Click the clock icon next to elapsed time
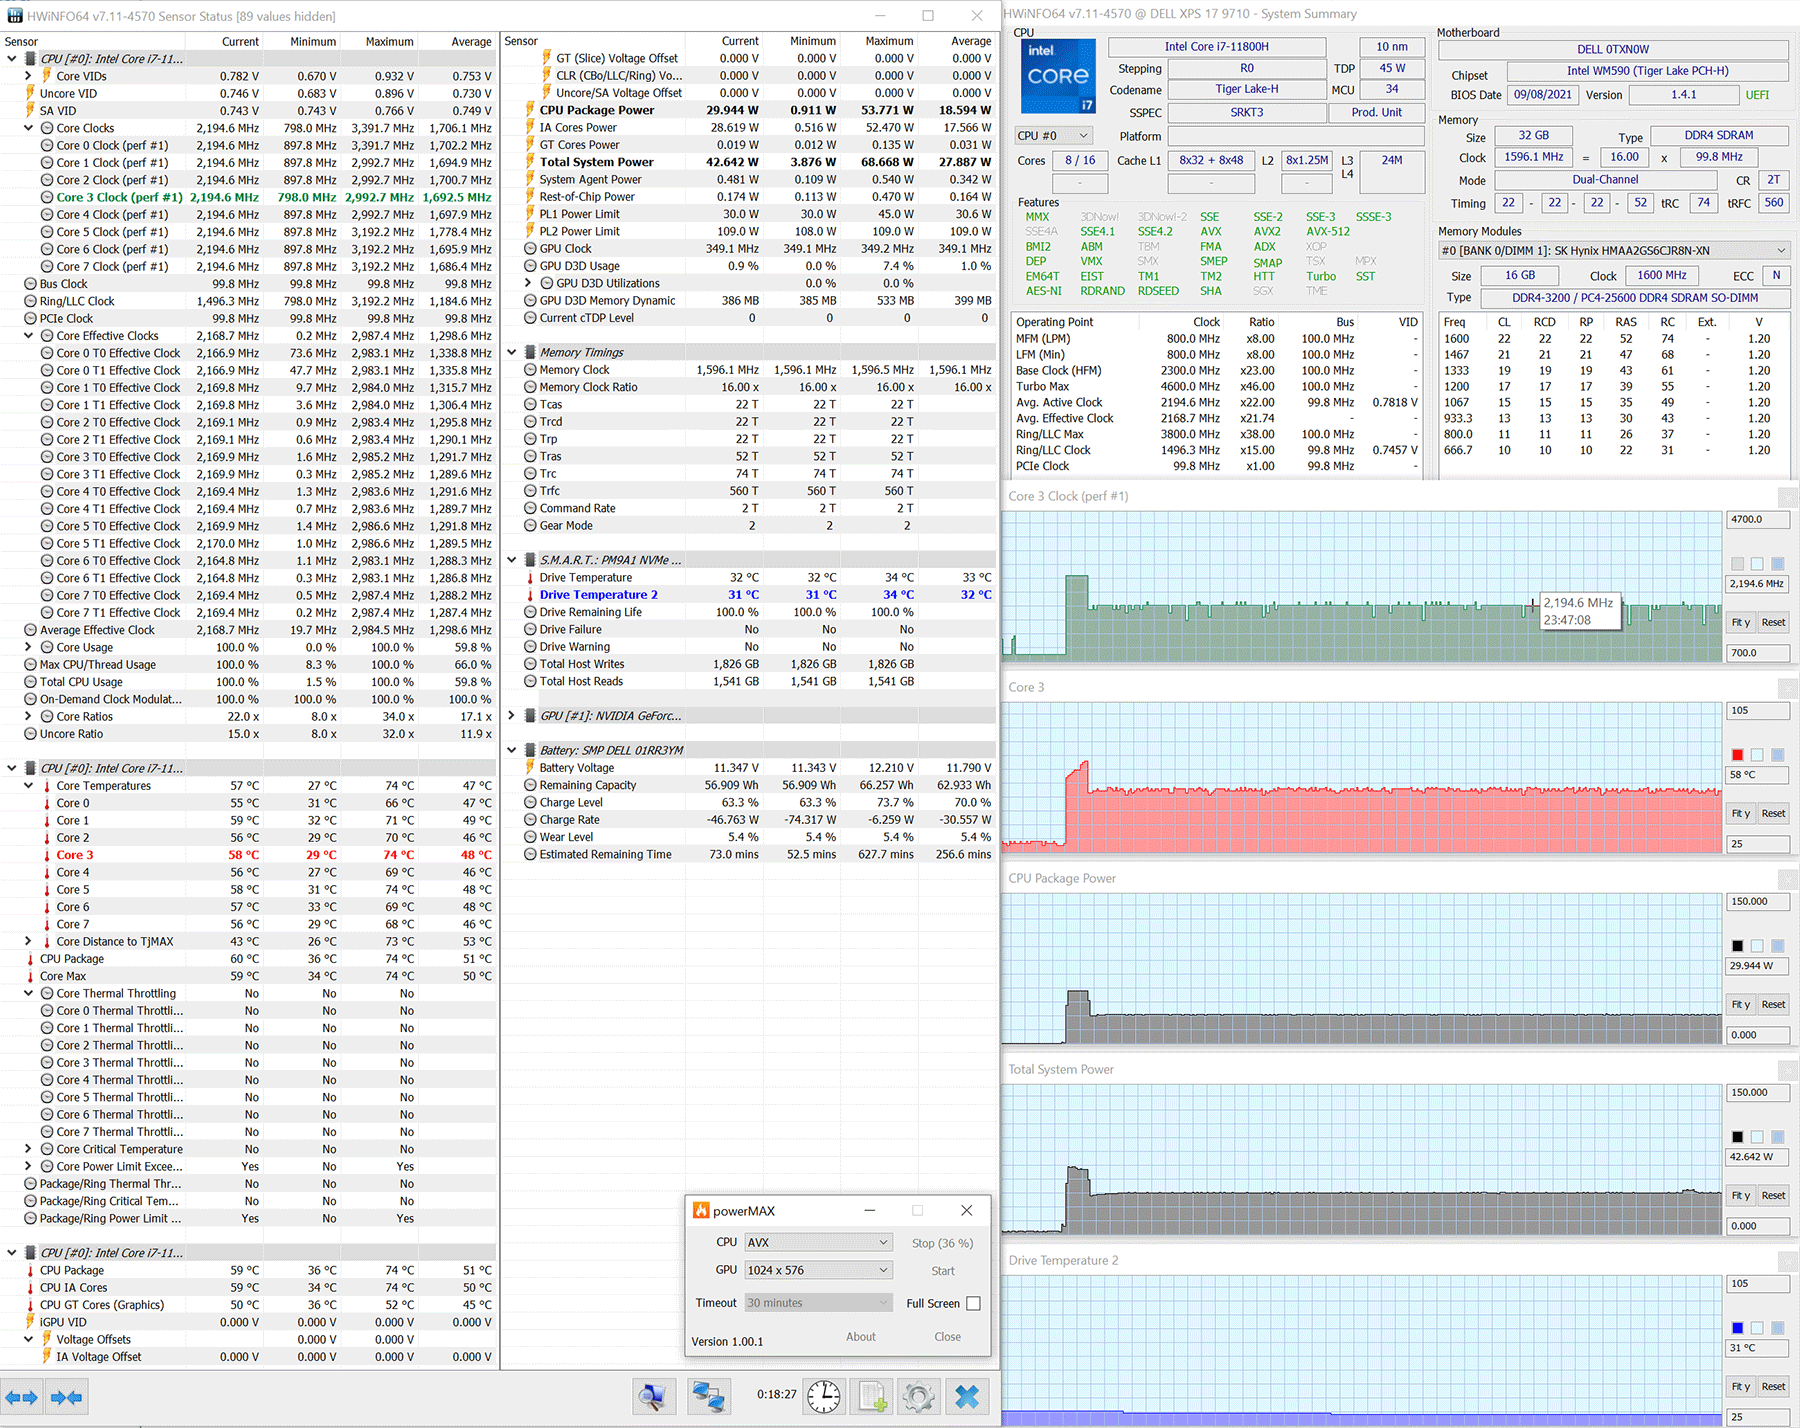Image resolution: width=1800 pixels, height=1428 pixels. pyautogui.click(x=824, y=1396)
